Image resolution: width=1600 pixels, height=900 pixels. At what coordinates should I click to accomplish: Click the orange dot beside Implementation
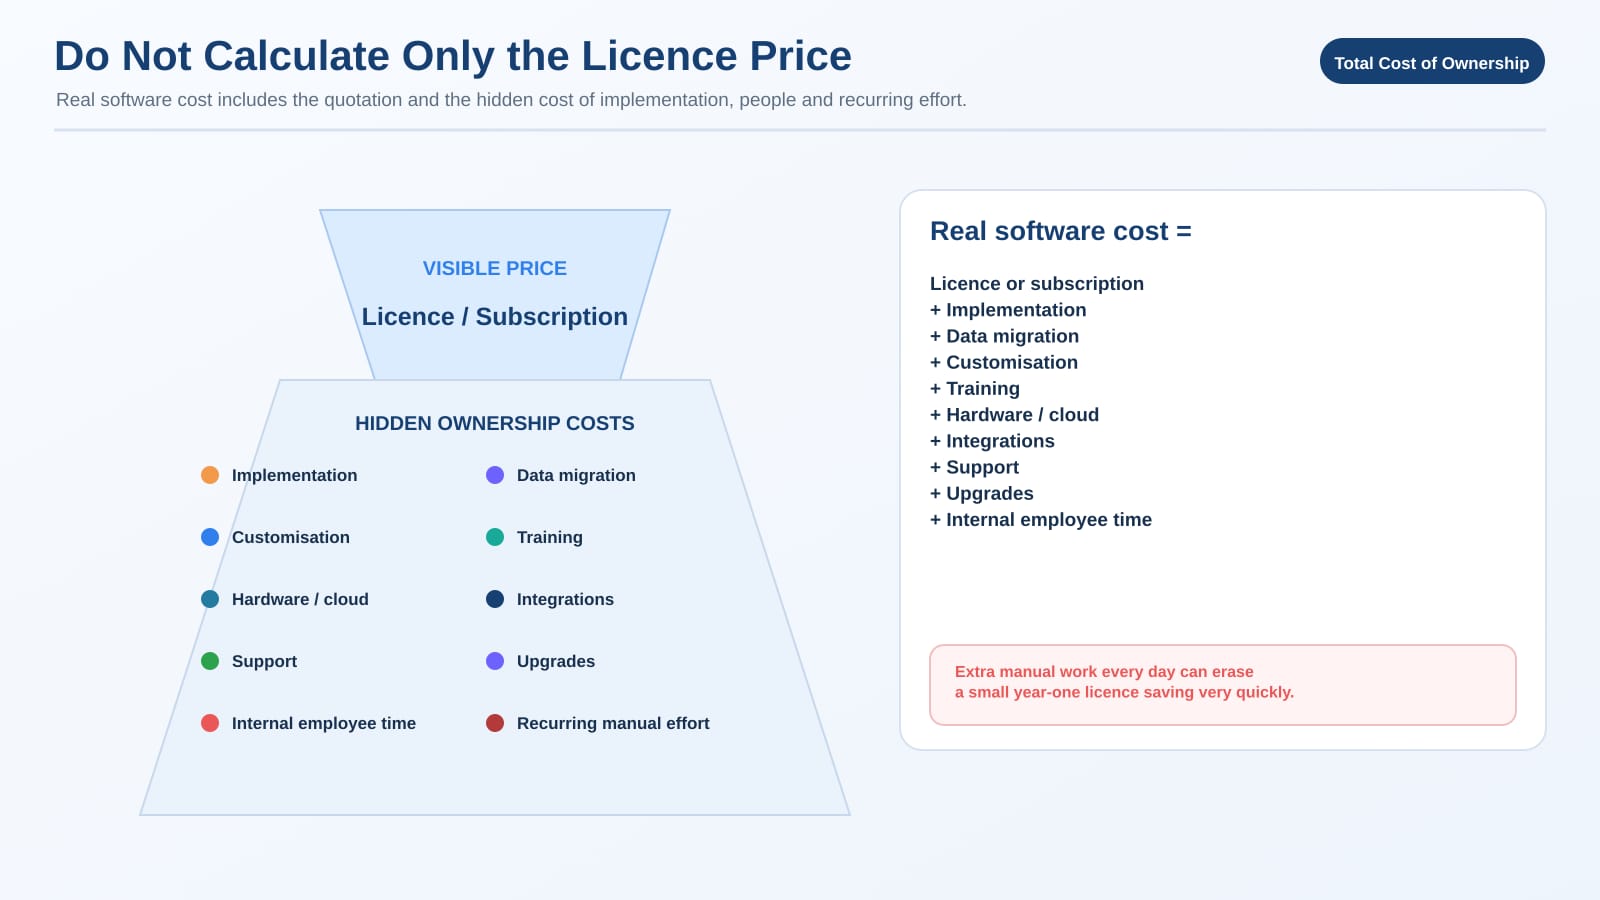pyautogui.click(x=210, y=475)
